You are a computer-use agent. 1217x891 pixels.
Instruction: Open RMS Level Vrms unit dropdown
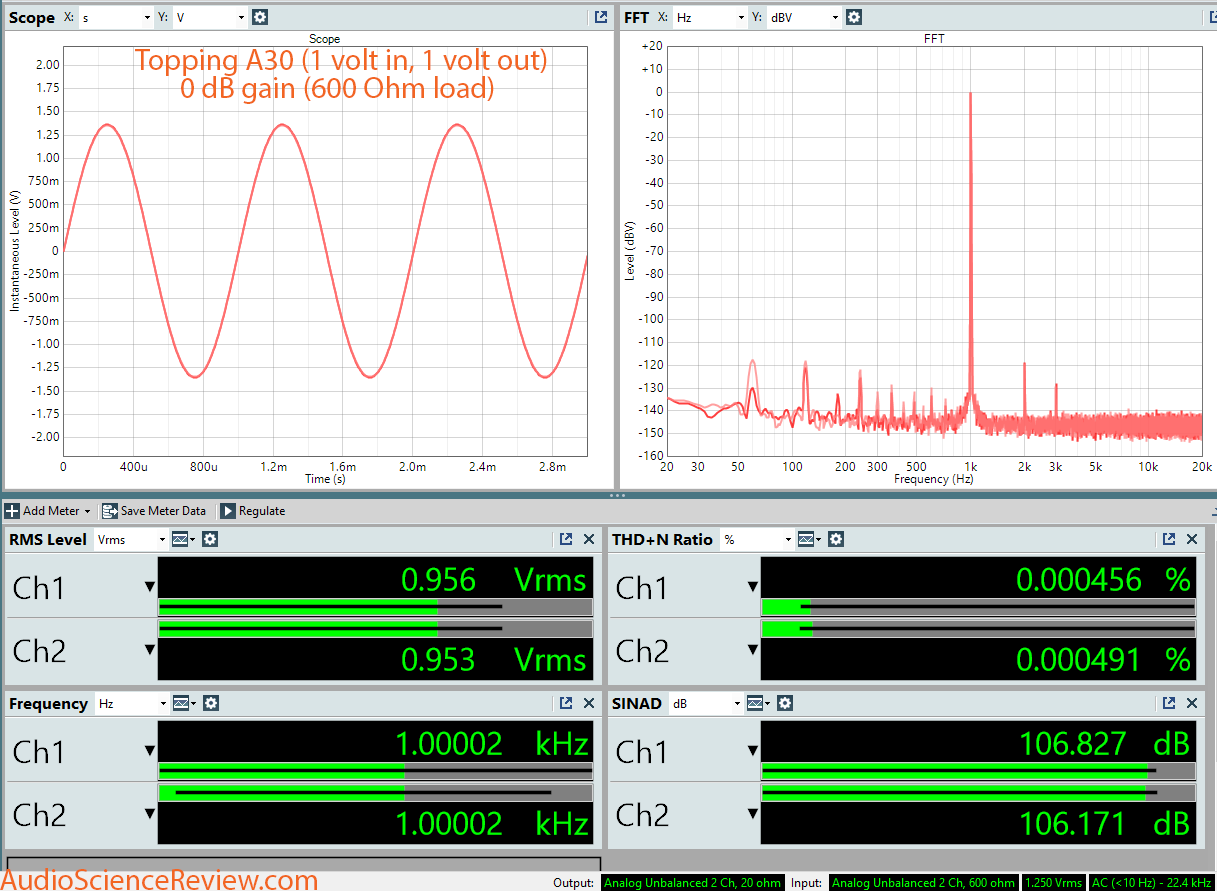(132, 539)
